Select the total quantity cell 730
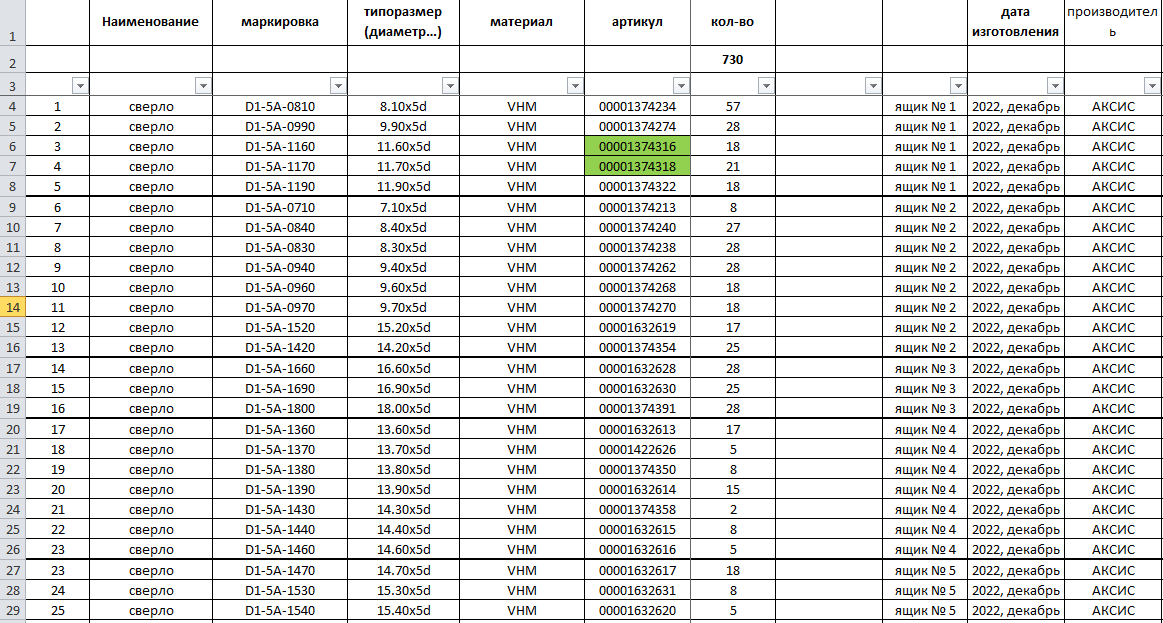 (x=732, y=60)
